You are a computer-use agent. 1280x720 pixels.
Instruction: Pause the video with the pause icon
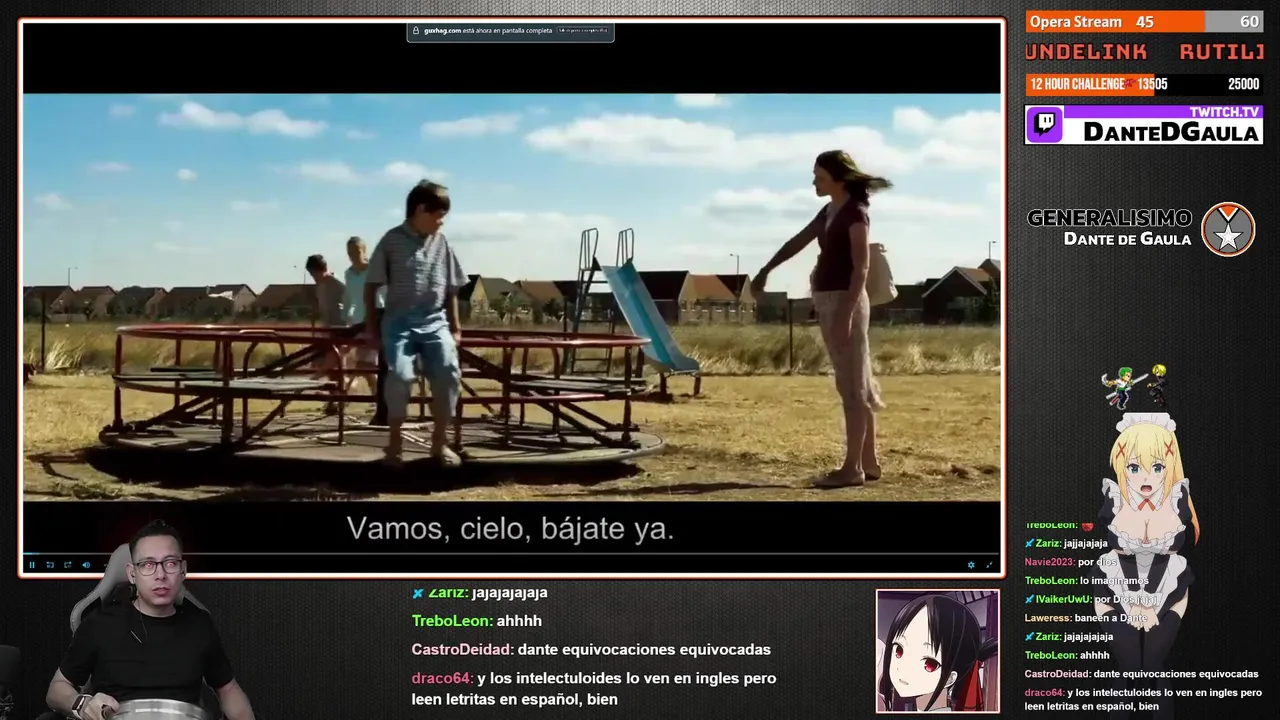pyautogui.click(x=32, y=565)
